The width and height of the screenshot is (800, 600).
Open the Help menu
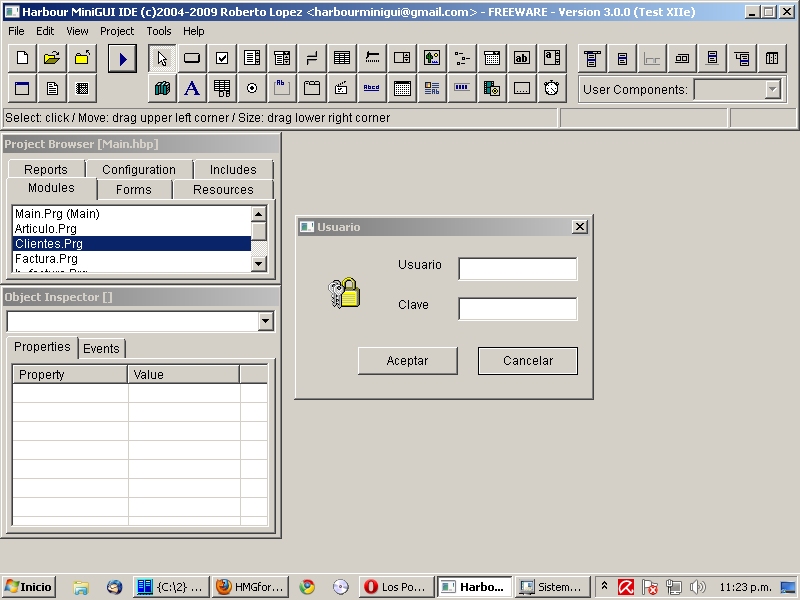click(193, 31)
